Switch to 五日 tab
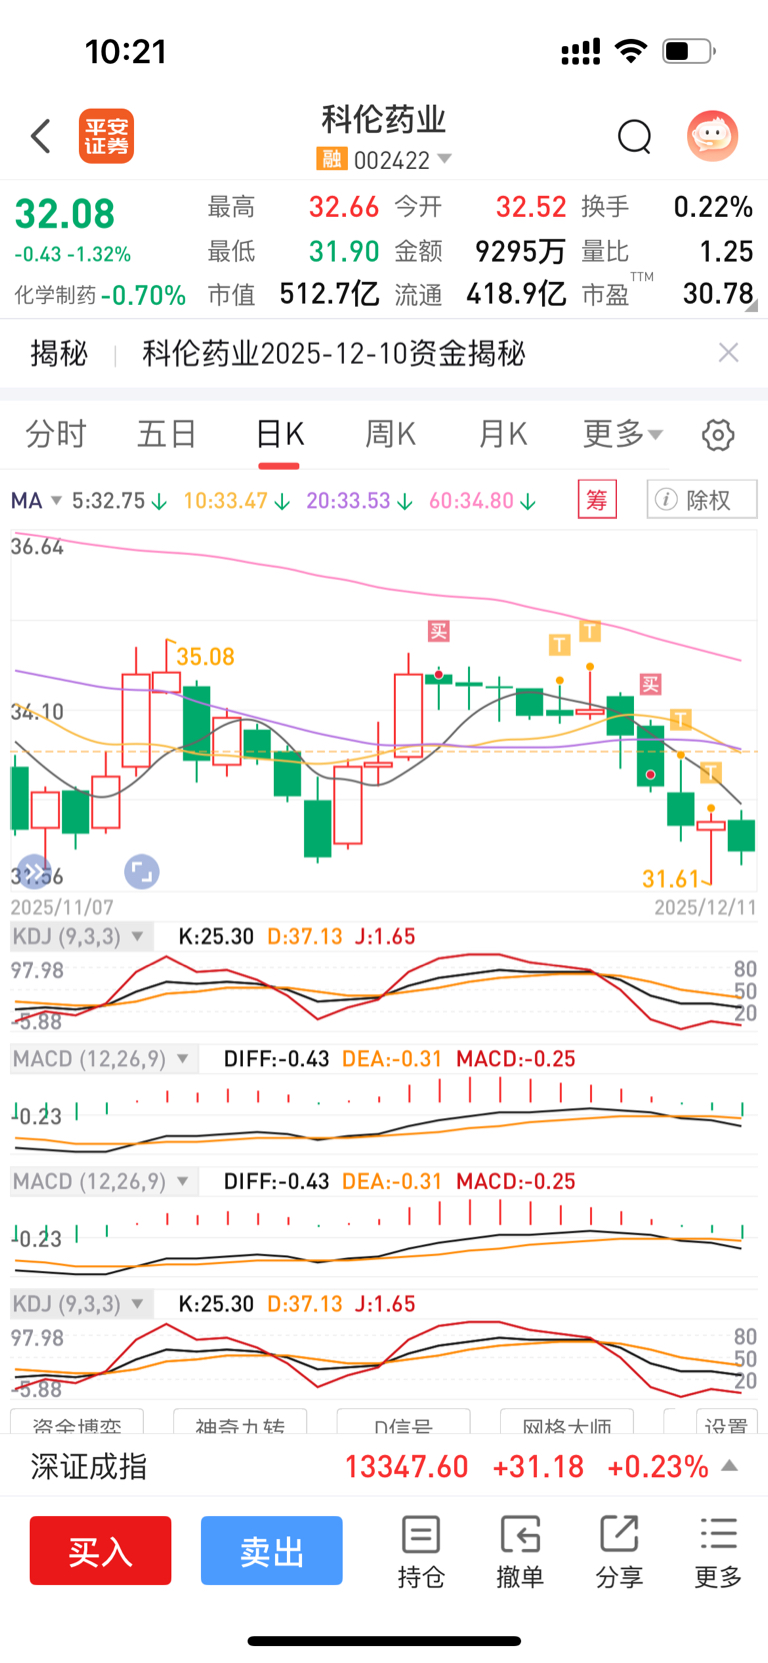Image resolution: width=768 pixels, height=1663 pixels. 166,434
